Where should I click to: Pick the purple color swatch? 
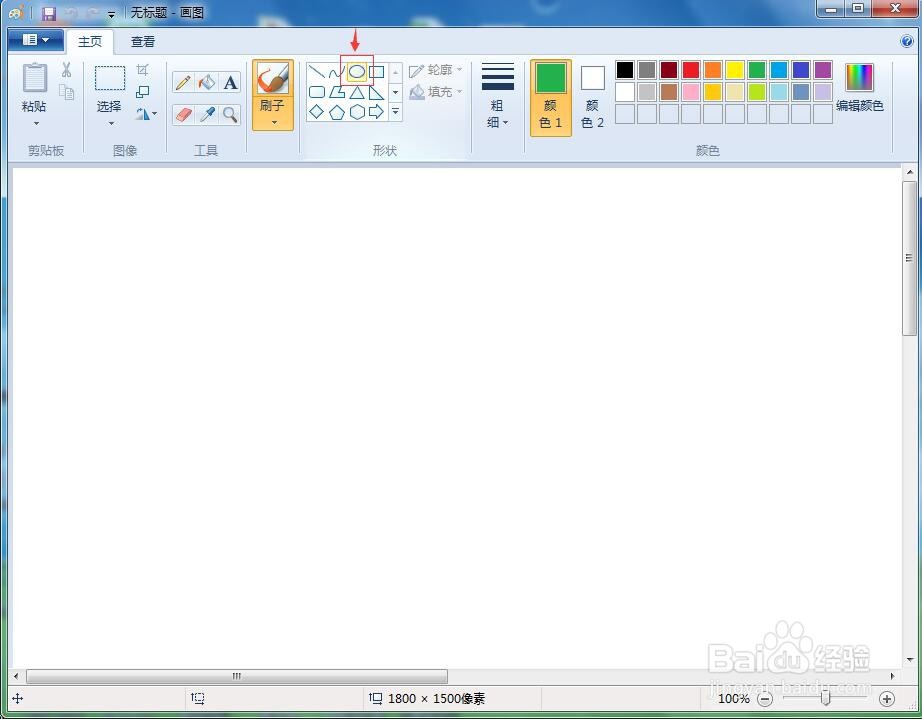[x=823, y=70]
